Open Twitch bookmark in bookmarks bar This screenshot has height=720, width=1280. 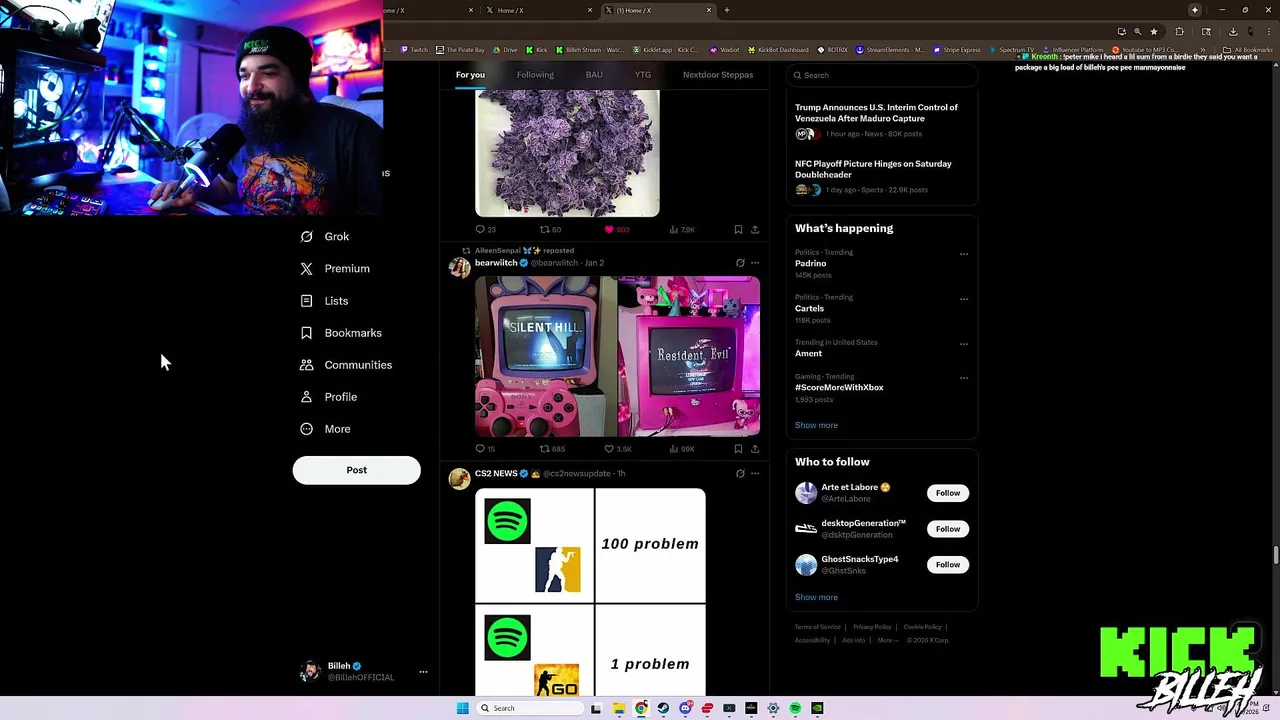(x=414, y=50)
